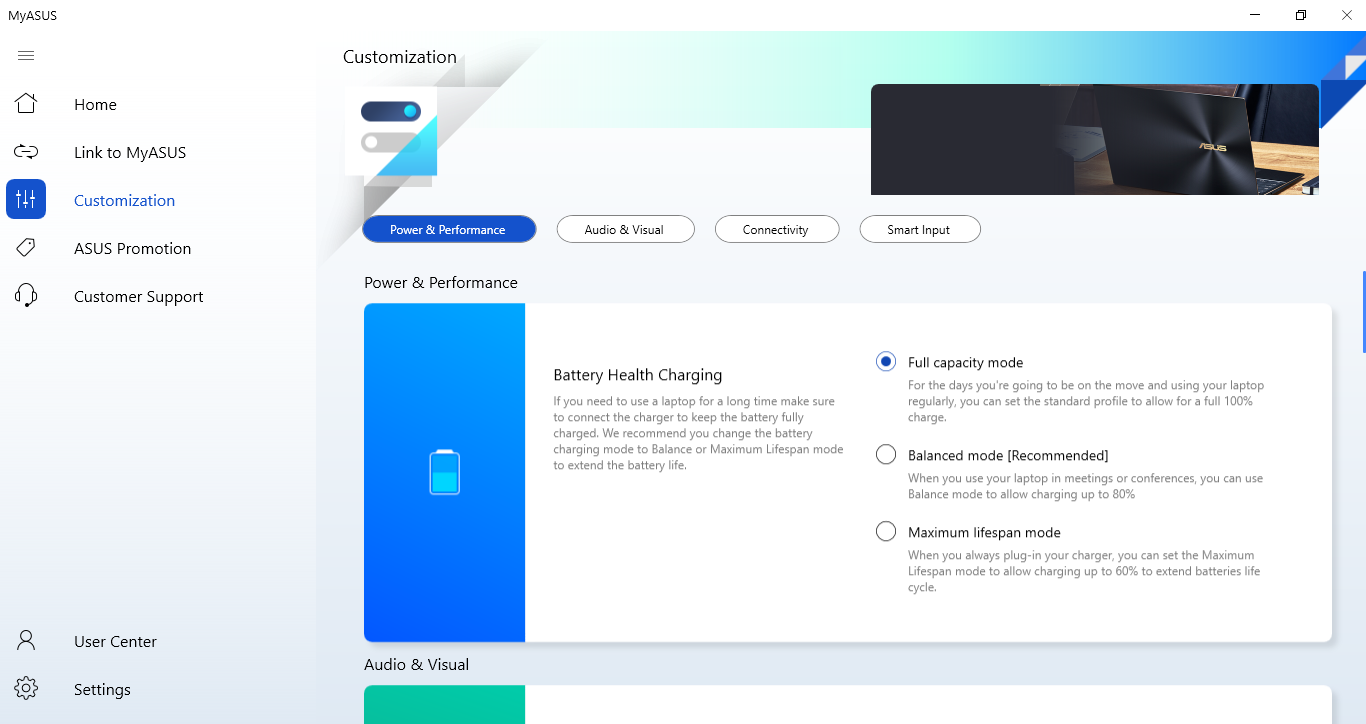The width and height of the screenshot is (1366, 724).
Task: Open Customer Support text link in sidebar
Action: 138,297
